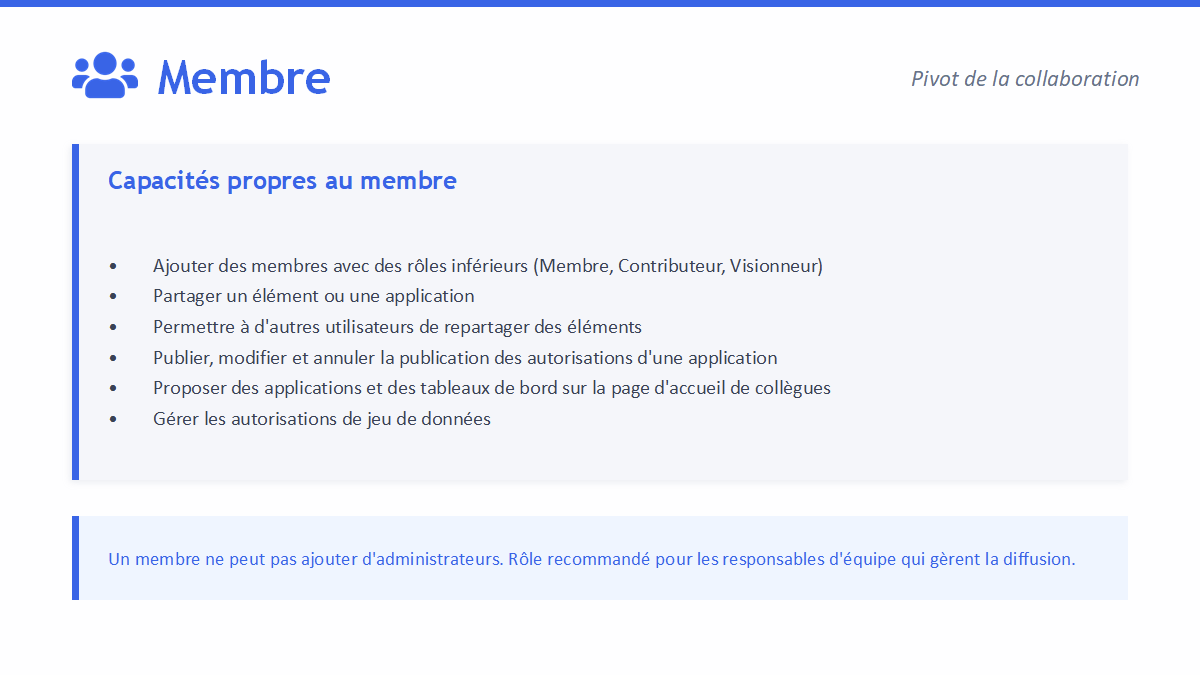Click the bullet point before "Partager un élément"
Image resolution: width=1200 pixels, height=675 pixels.
coord(113,297)
